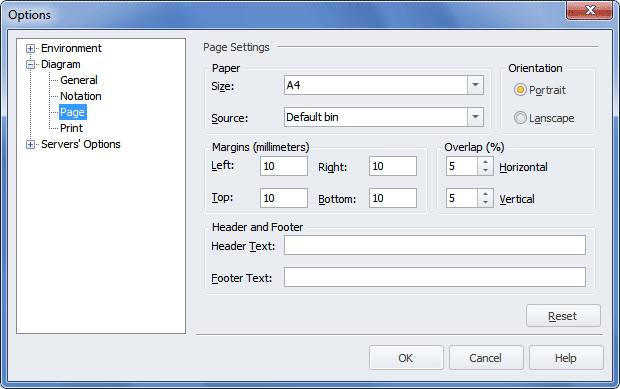Image resolution: width=620 pixels, height=389 pixels.
Task: Click the Top margin field
Action: tap(284, 198)
